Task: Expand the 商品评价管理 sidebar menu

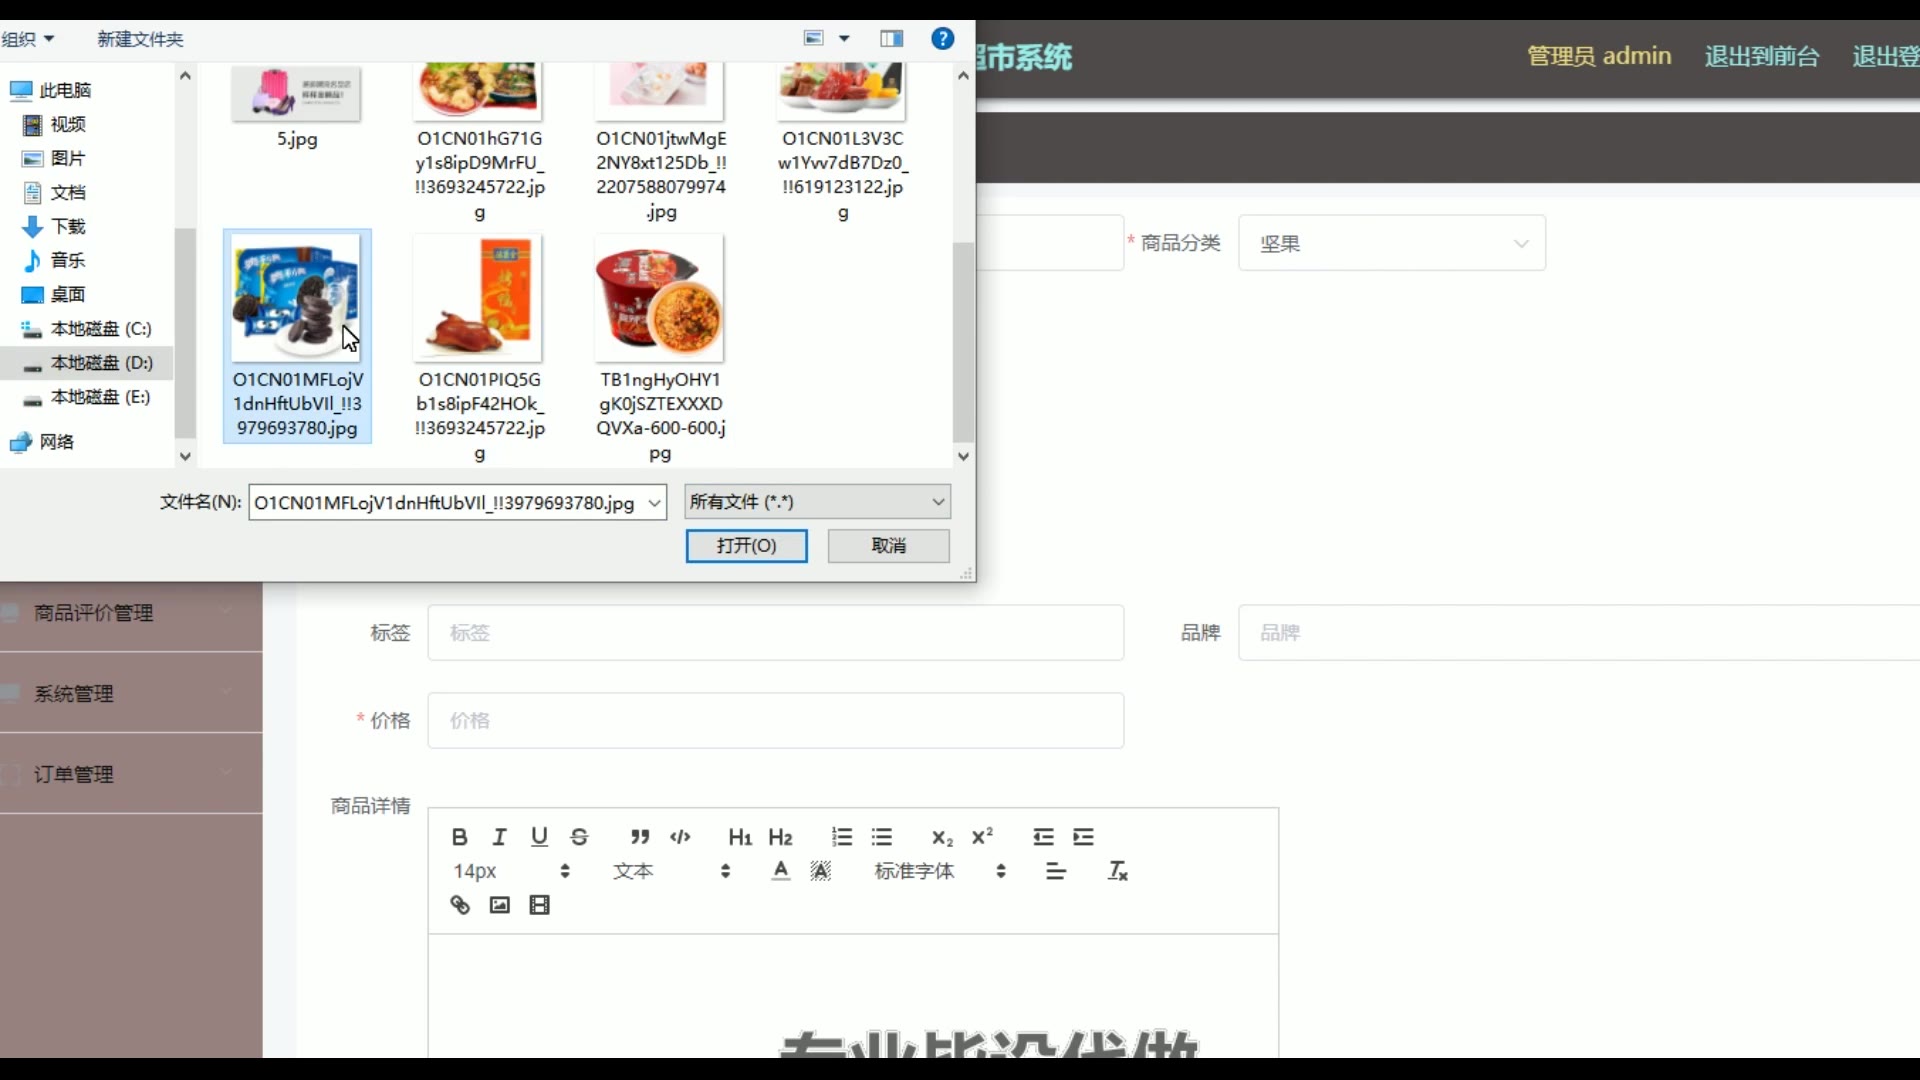Action: click(131, 613)
